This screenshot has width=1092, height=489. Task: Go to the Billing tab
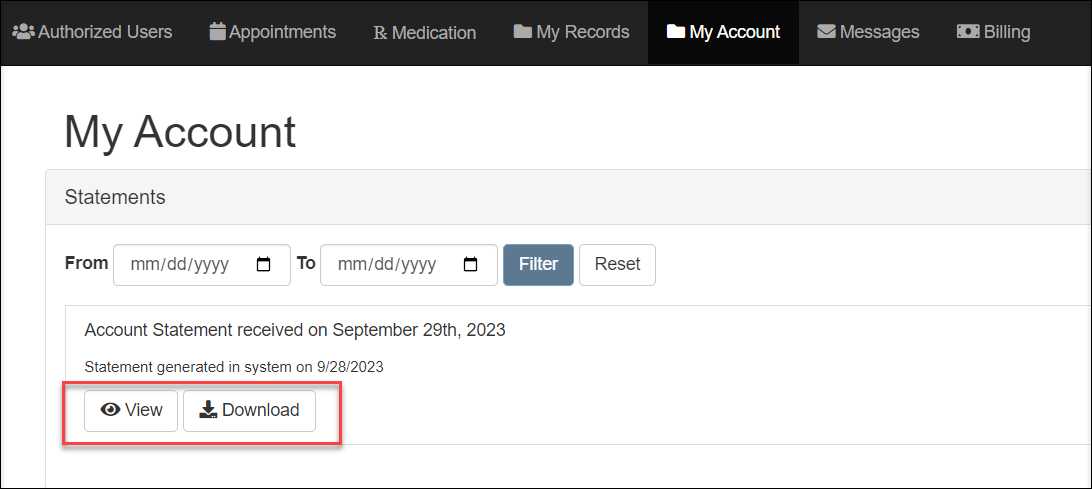point(993,32)
